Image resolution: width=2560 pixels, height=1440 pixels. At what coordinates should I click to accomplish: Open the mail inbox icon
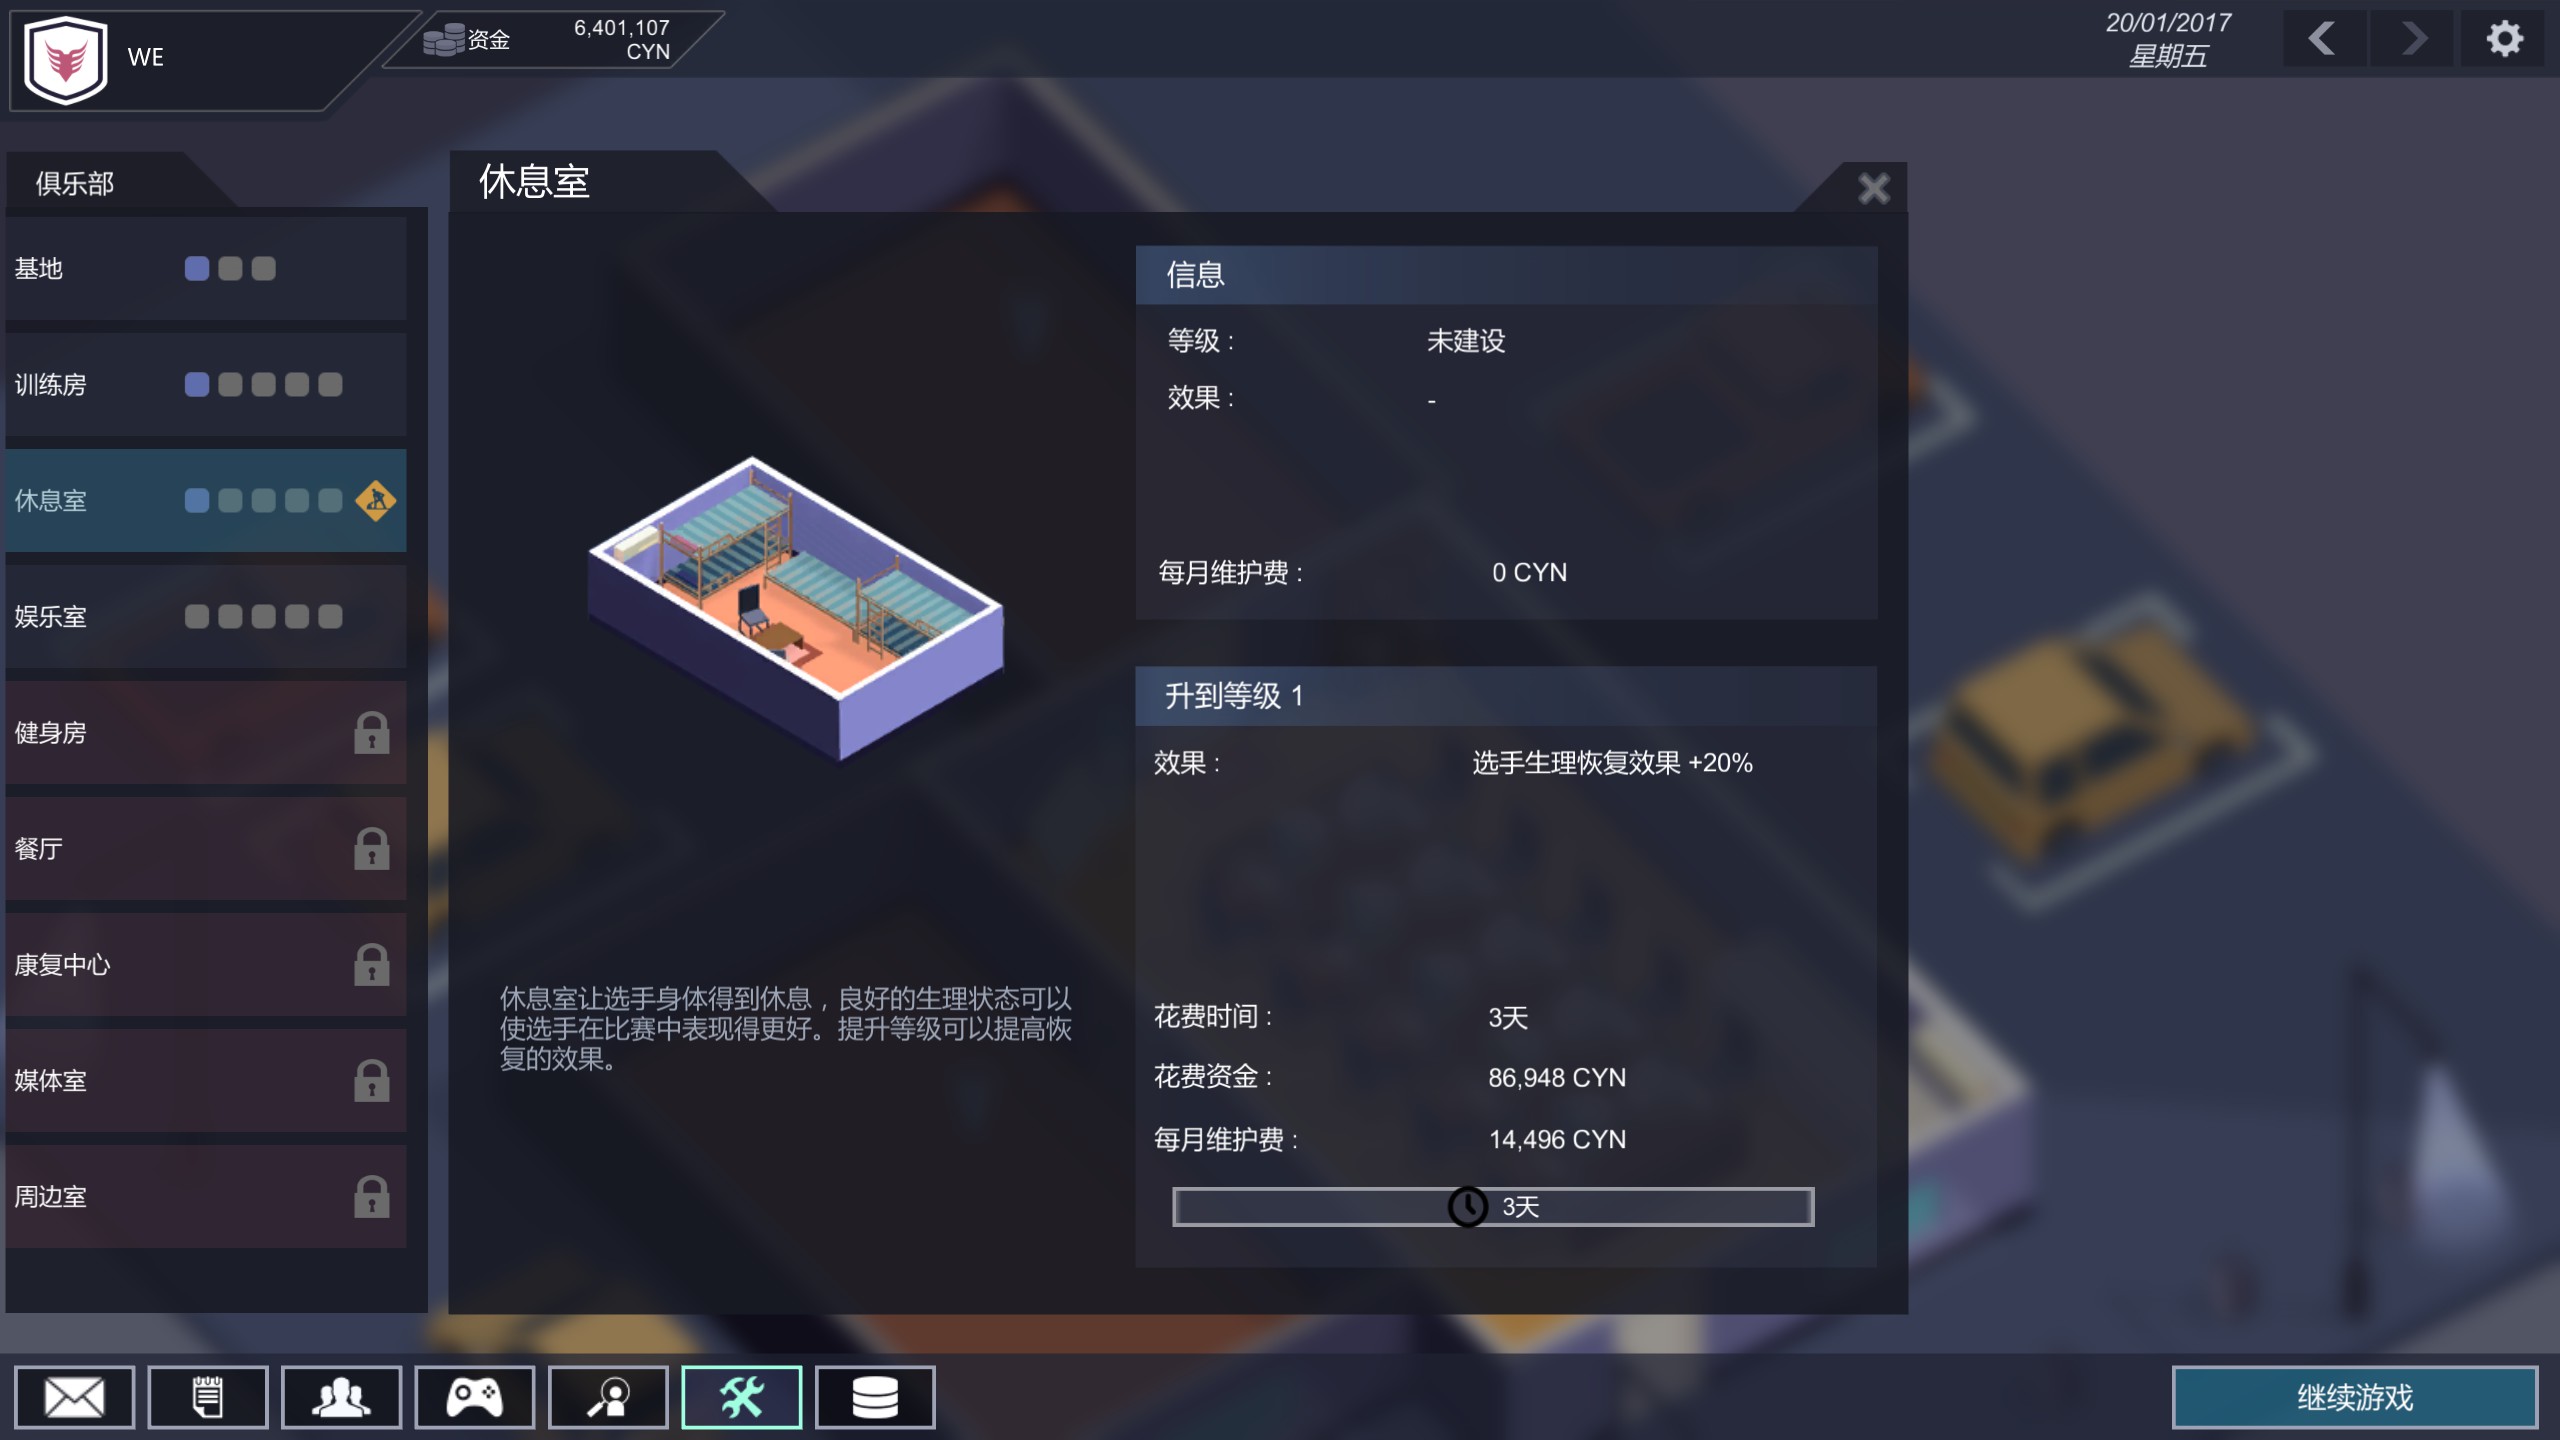pyautogui.click(x=74, y=1397)
